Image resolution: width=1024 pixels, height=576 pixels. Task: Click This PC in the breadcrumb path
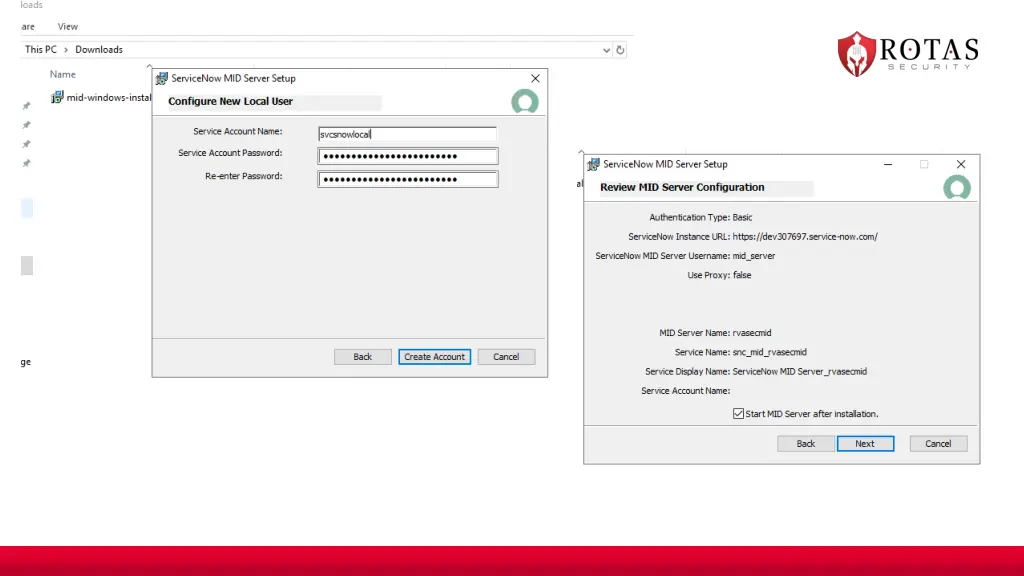40,50
